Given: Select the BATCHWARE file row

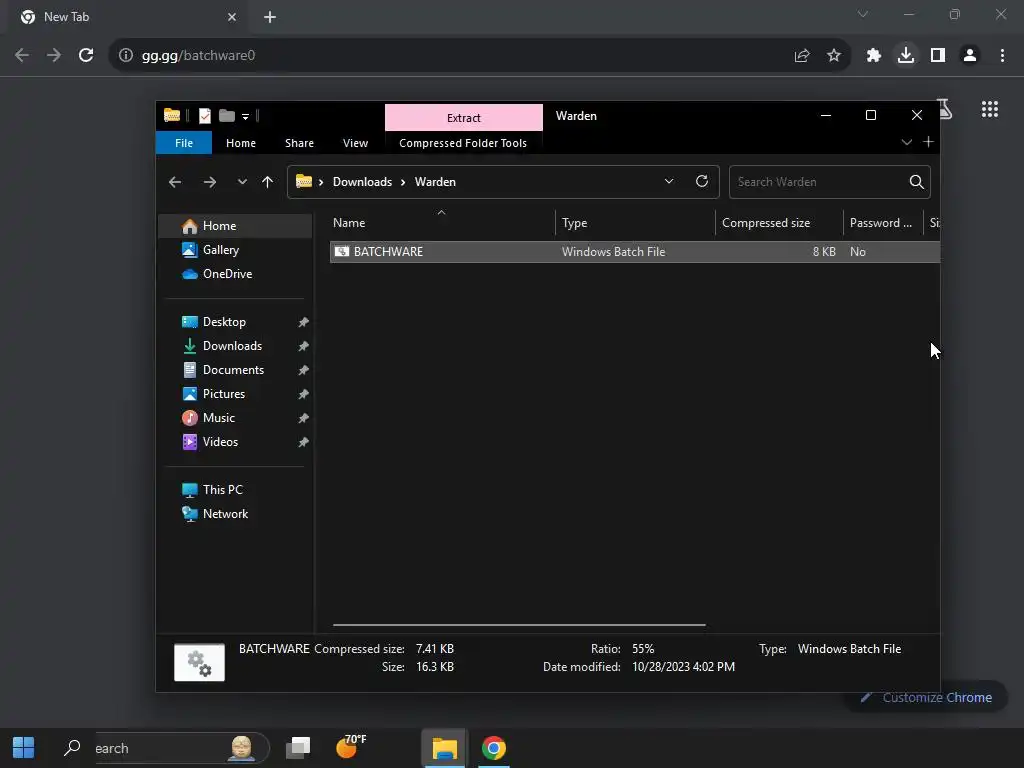Looking at the screenshot, I should (635, 252).
